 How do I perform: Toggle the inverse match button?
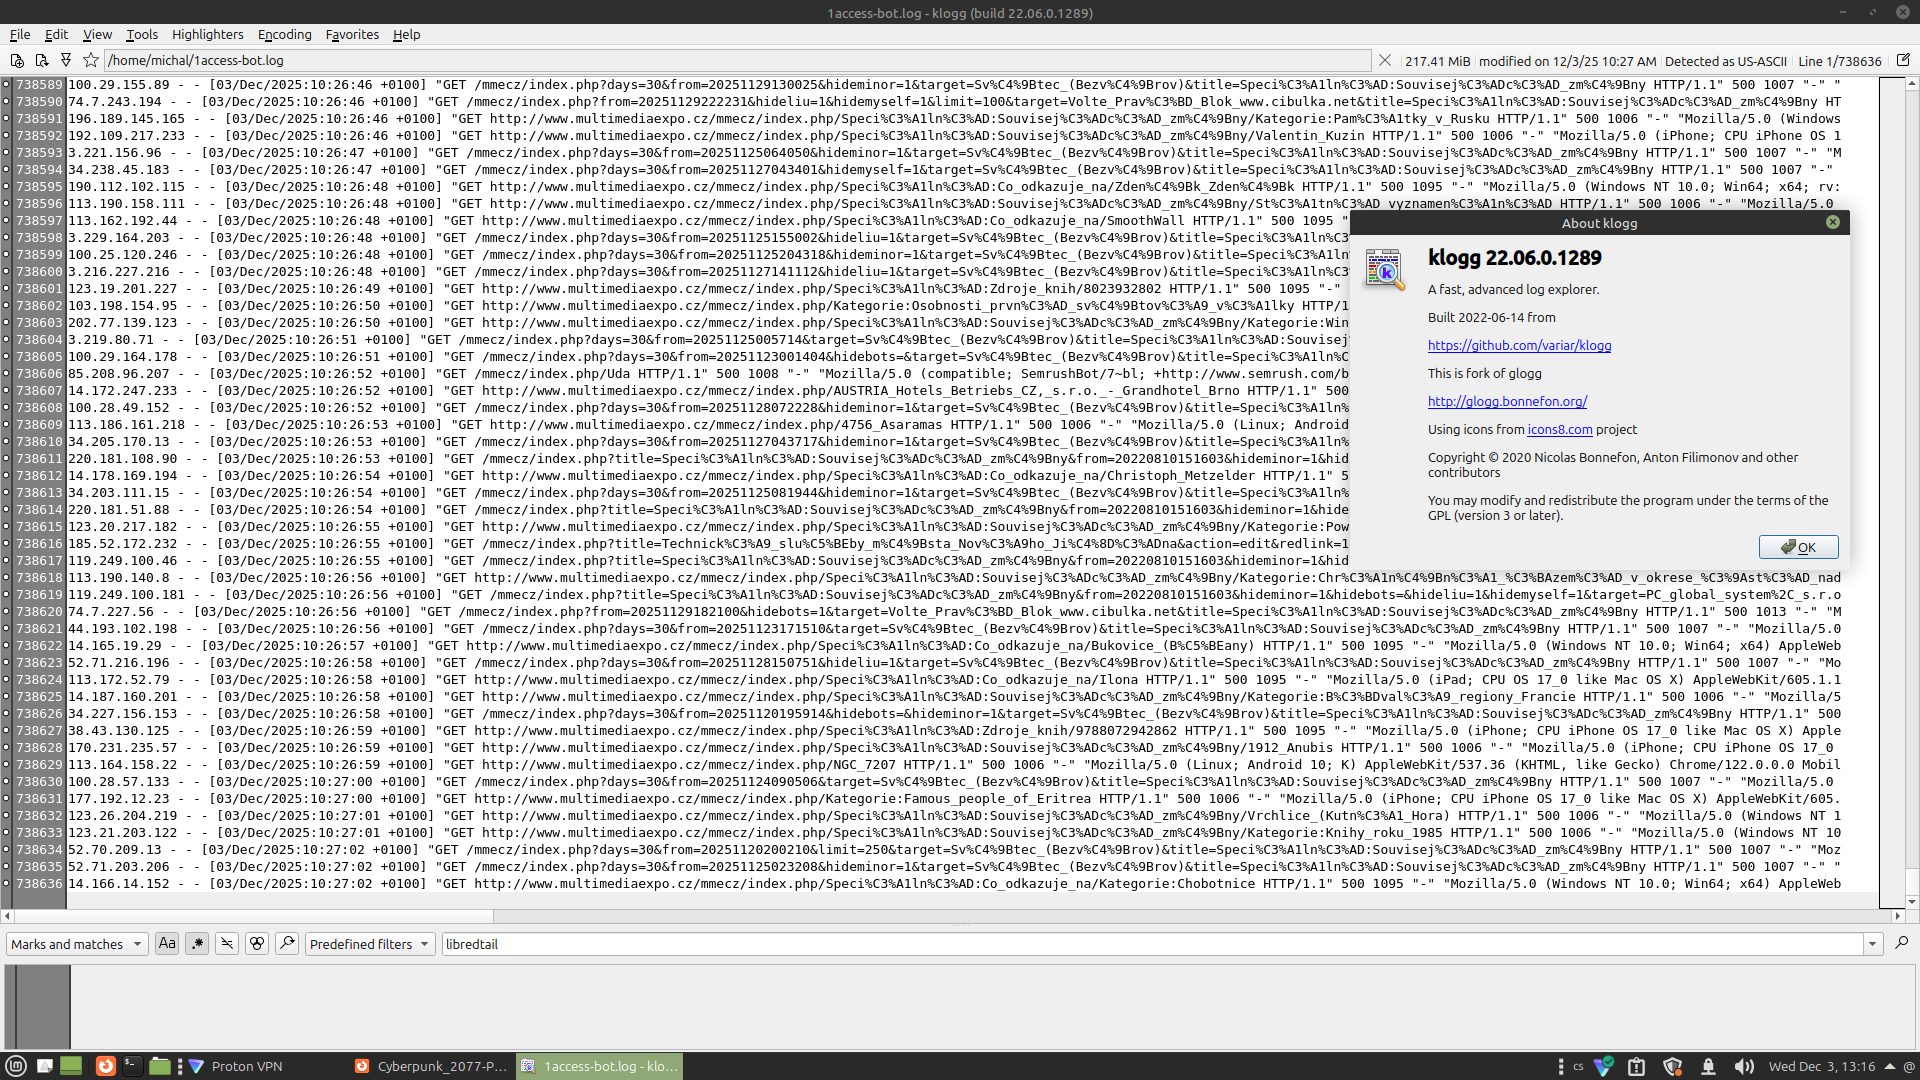coord(227,943)
